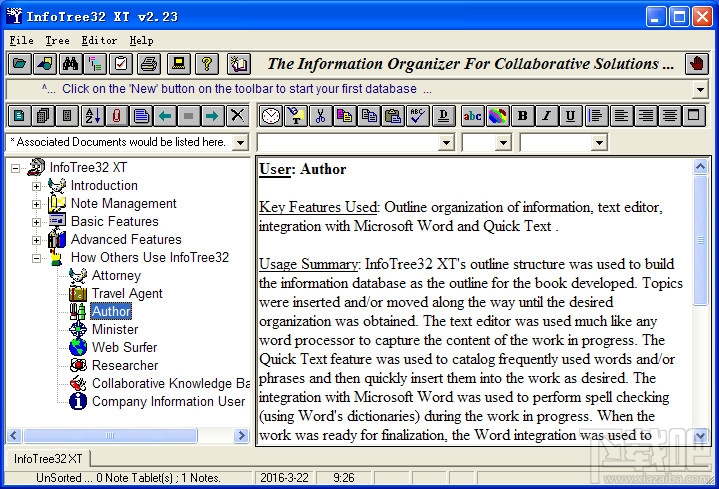Click the gray square icon between arrows
The image size is (719, 489).
pos(189,116)
